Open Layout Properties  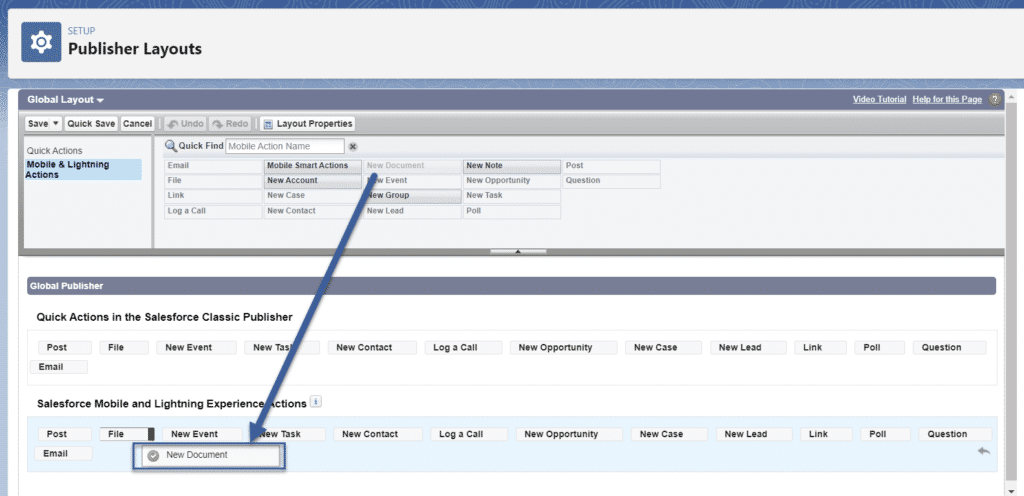pyautogui.click(x=308, y=124)
